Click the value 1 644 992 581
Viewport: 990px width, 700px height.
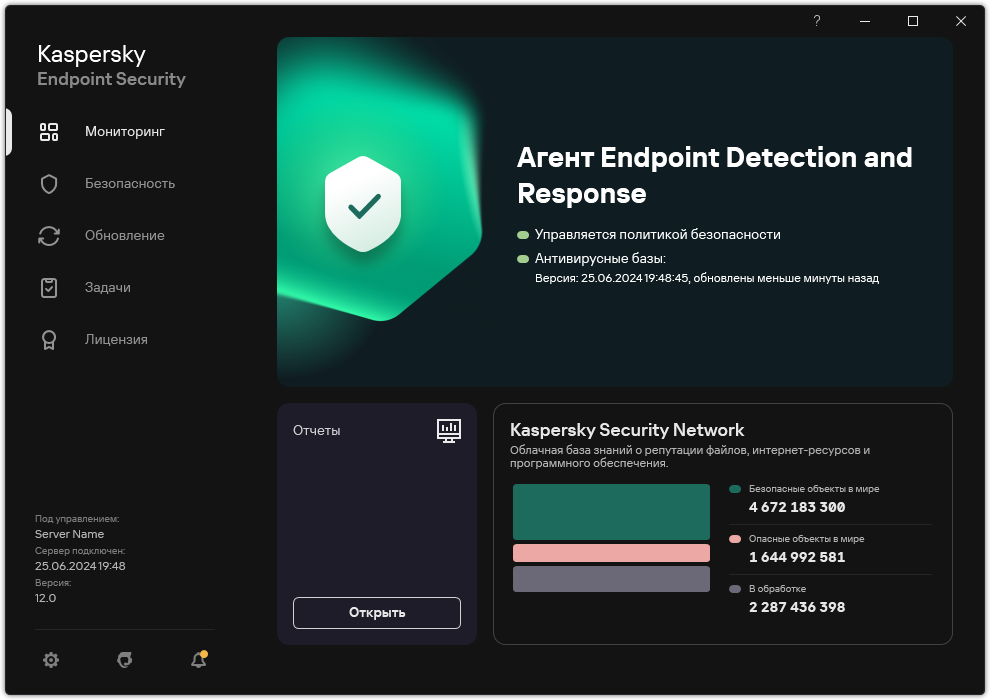[797, 557]
